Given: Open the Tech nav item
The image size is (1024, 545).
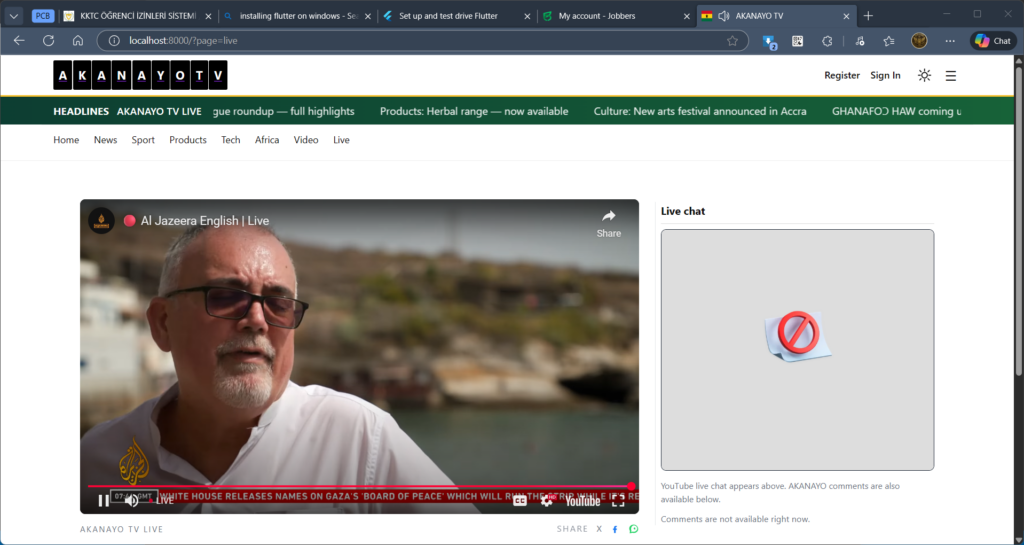Looking at the screenshot, I should pyautogui.click(x=231, y=140).
